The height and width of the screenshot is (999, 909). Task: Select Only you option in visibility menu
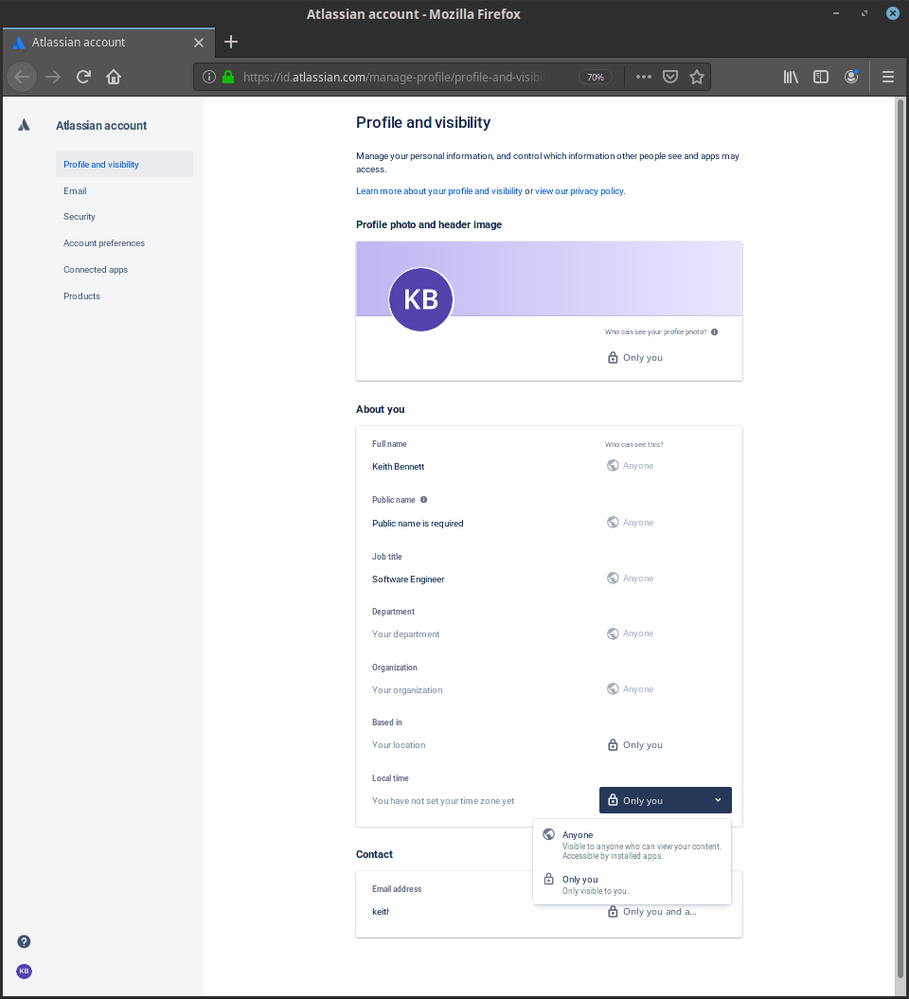pyautogui.click(x=632, y=885)
